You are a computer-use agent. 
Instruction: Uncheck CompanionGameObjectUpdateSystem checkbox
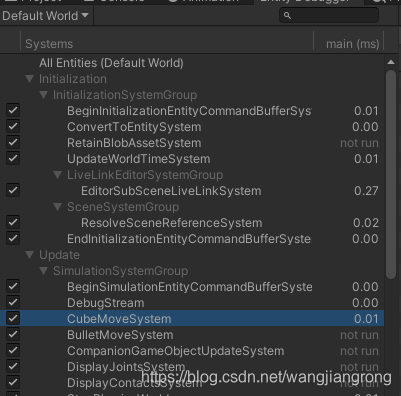coord(13,351)
